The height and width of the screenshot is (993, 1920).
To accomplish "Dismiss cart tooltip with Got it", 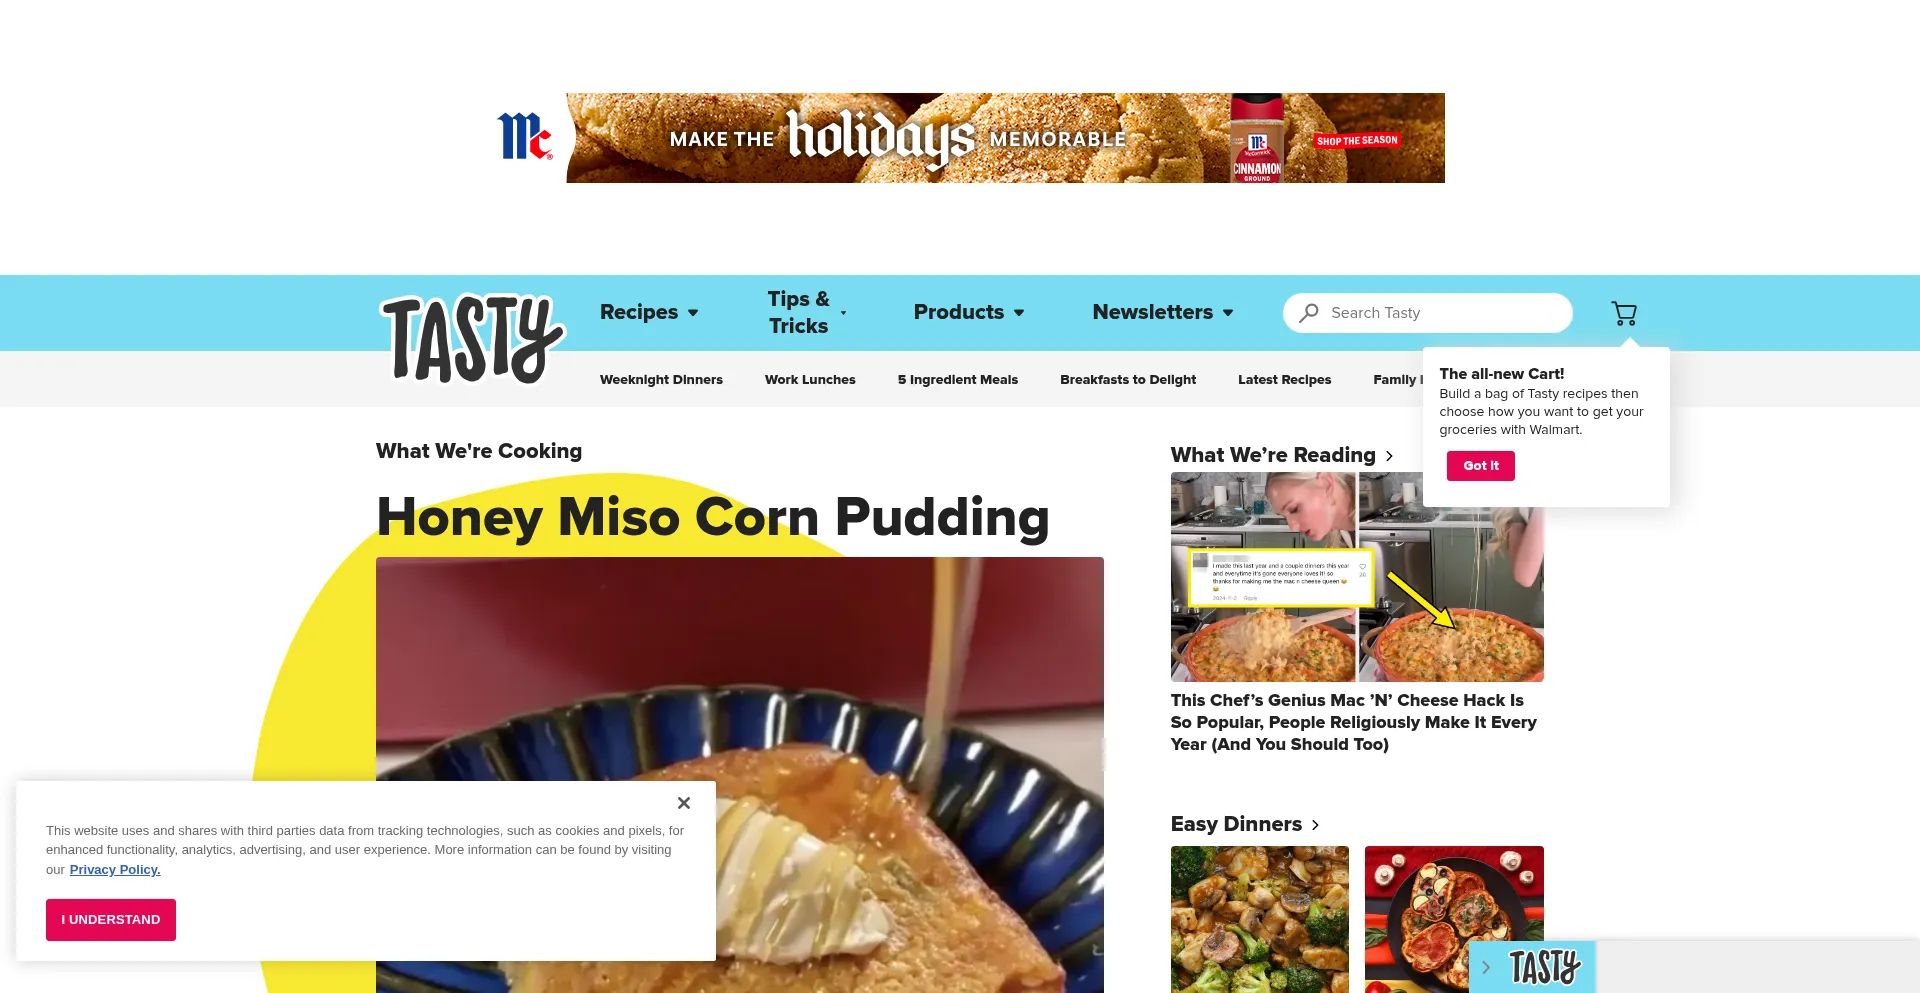I will pos(1481,466).
